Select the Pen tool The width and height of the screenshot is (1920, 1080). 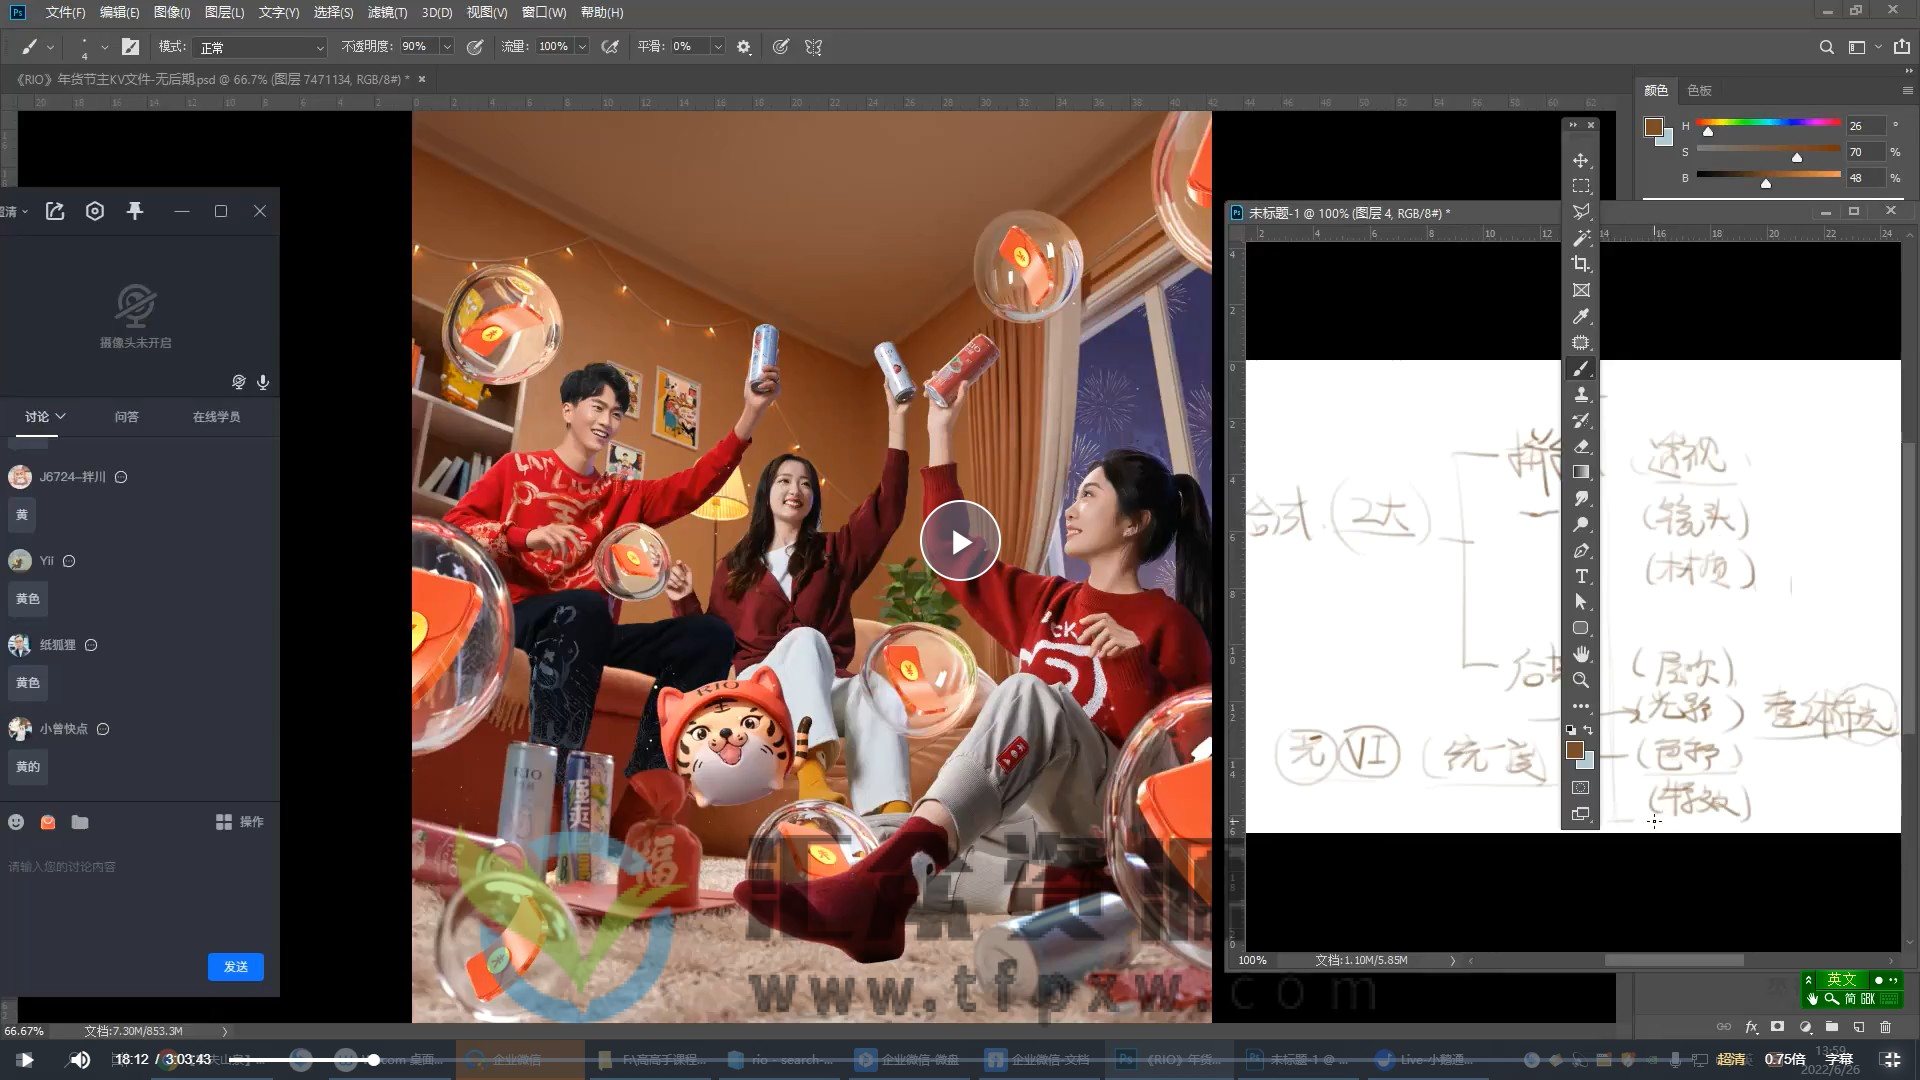point(1580,550)
